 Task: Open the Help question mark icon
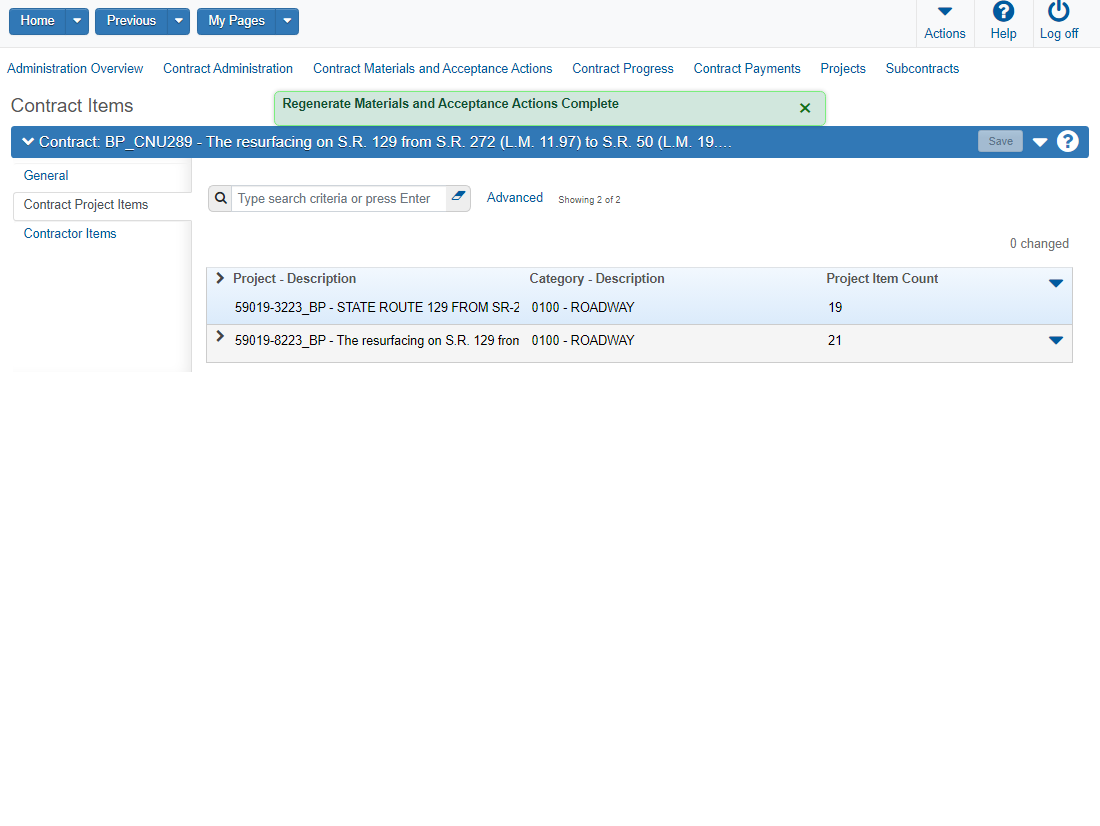pyautogui.click(x=1003, y=12)
